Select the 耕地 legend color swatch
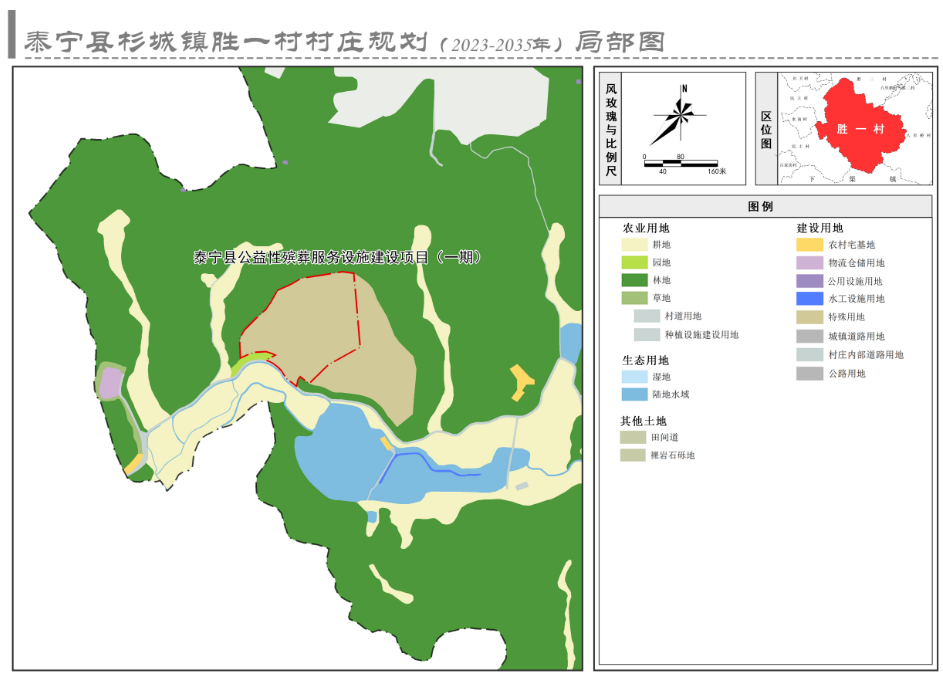This screenshot has height=678, width=943. click(634, 244)
